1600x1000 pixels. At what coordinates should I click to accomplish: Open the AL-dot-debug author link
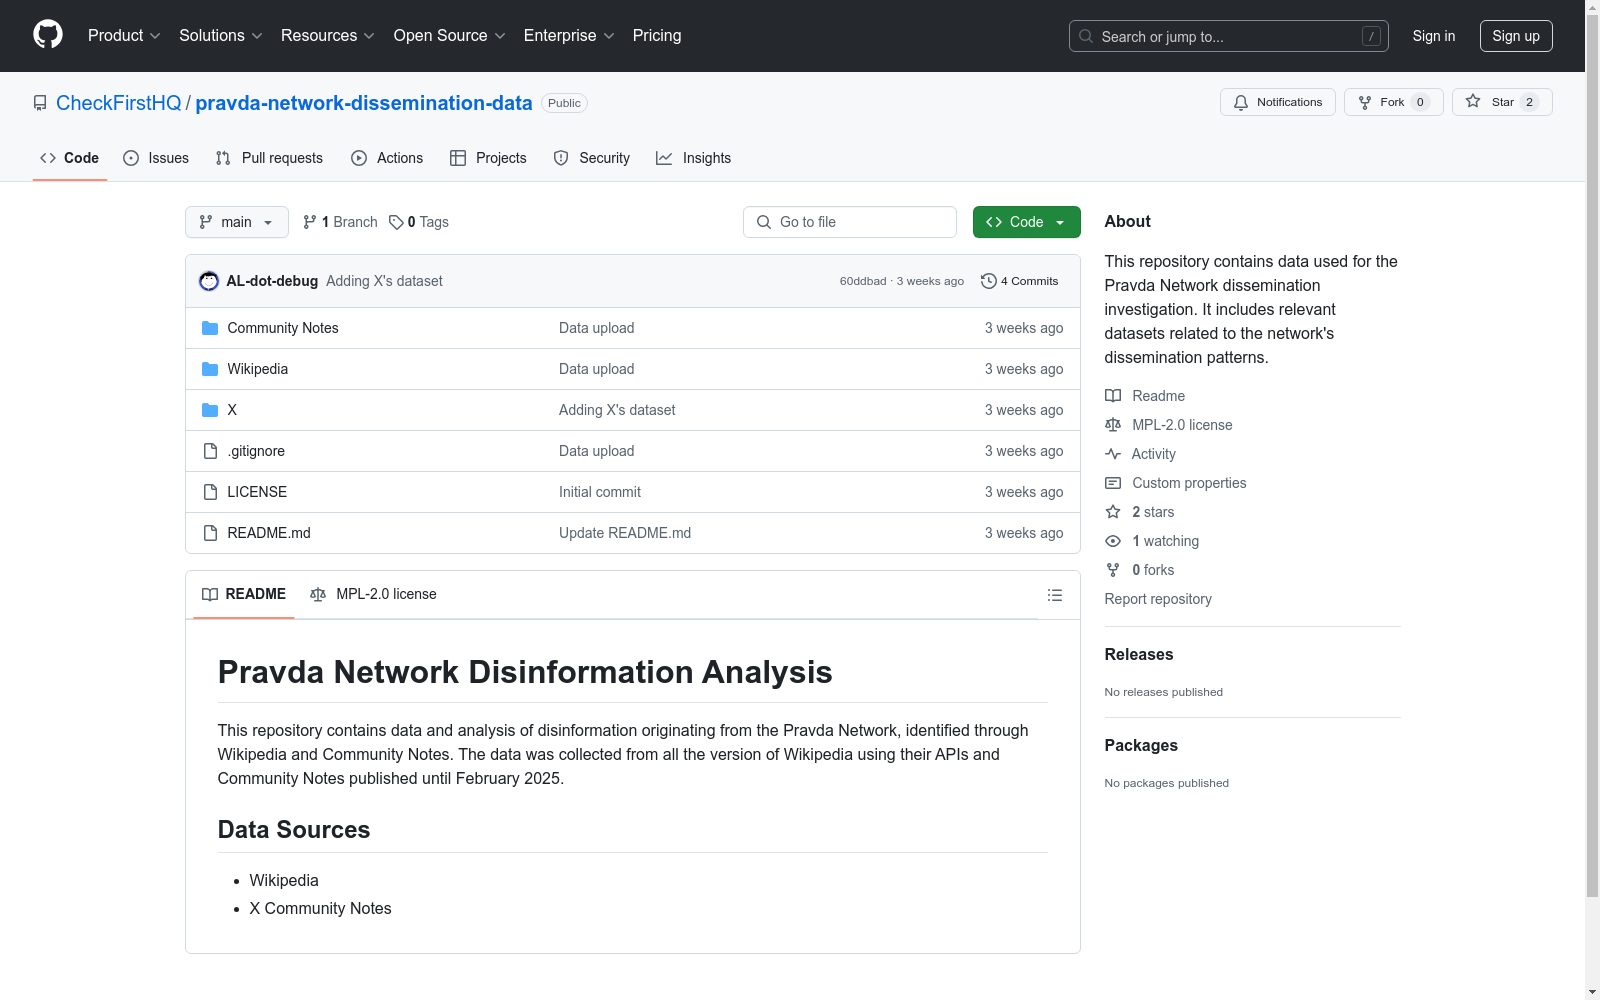272,281
